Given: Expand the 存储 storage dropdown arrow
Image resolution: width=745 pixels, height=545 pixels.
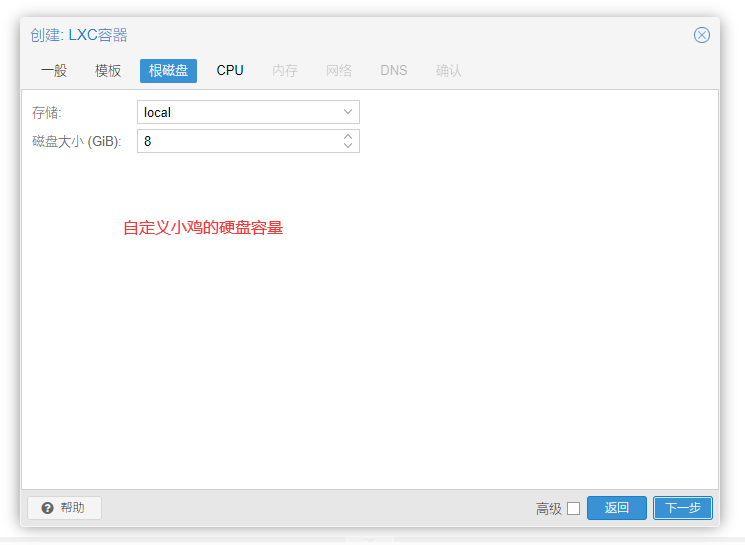Looking at the screenshot, I should point(347,112).
